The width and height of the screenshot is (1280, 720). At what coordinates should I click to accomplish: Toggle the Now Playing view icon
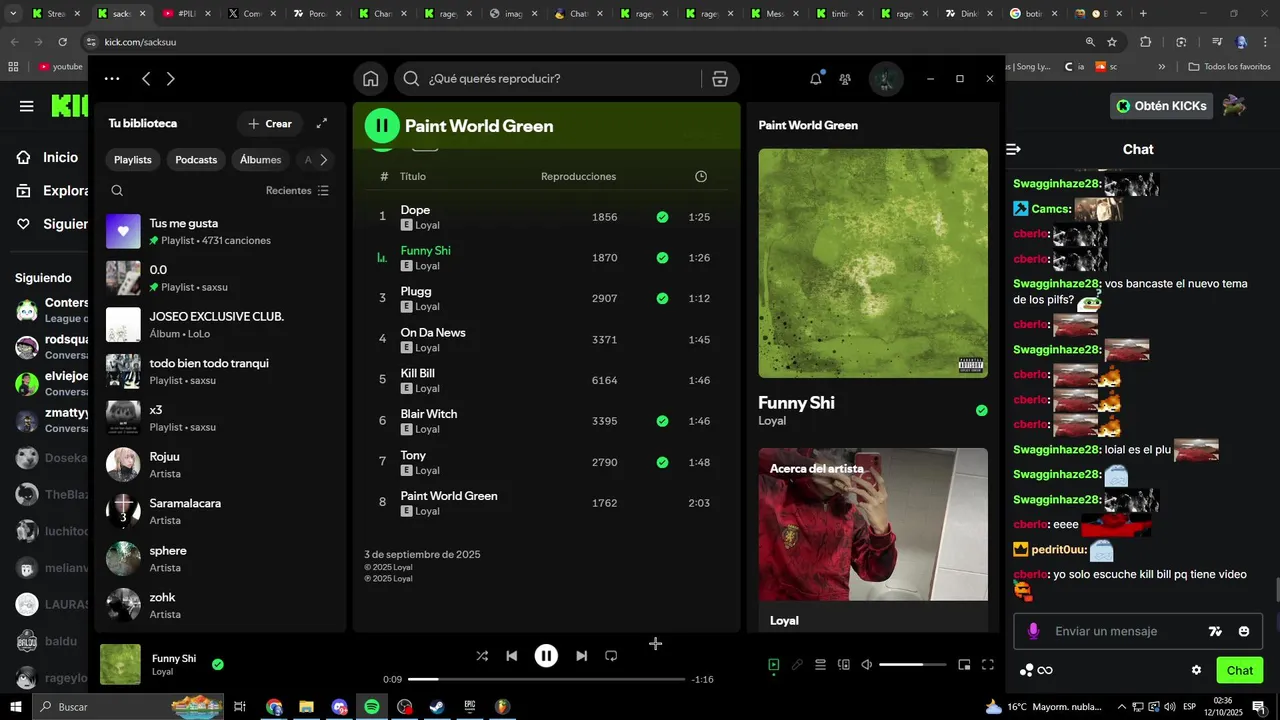click(x=773, y=664)
